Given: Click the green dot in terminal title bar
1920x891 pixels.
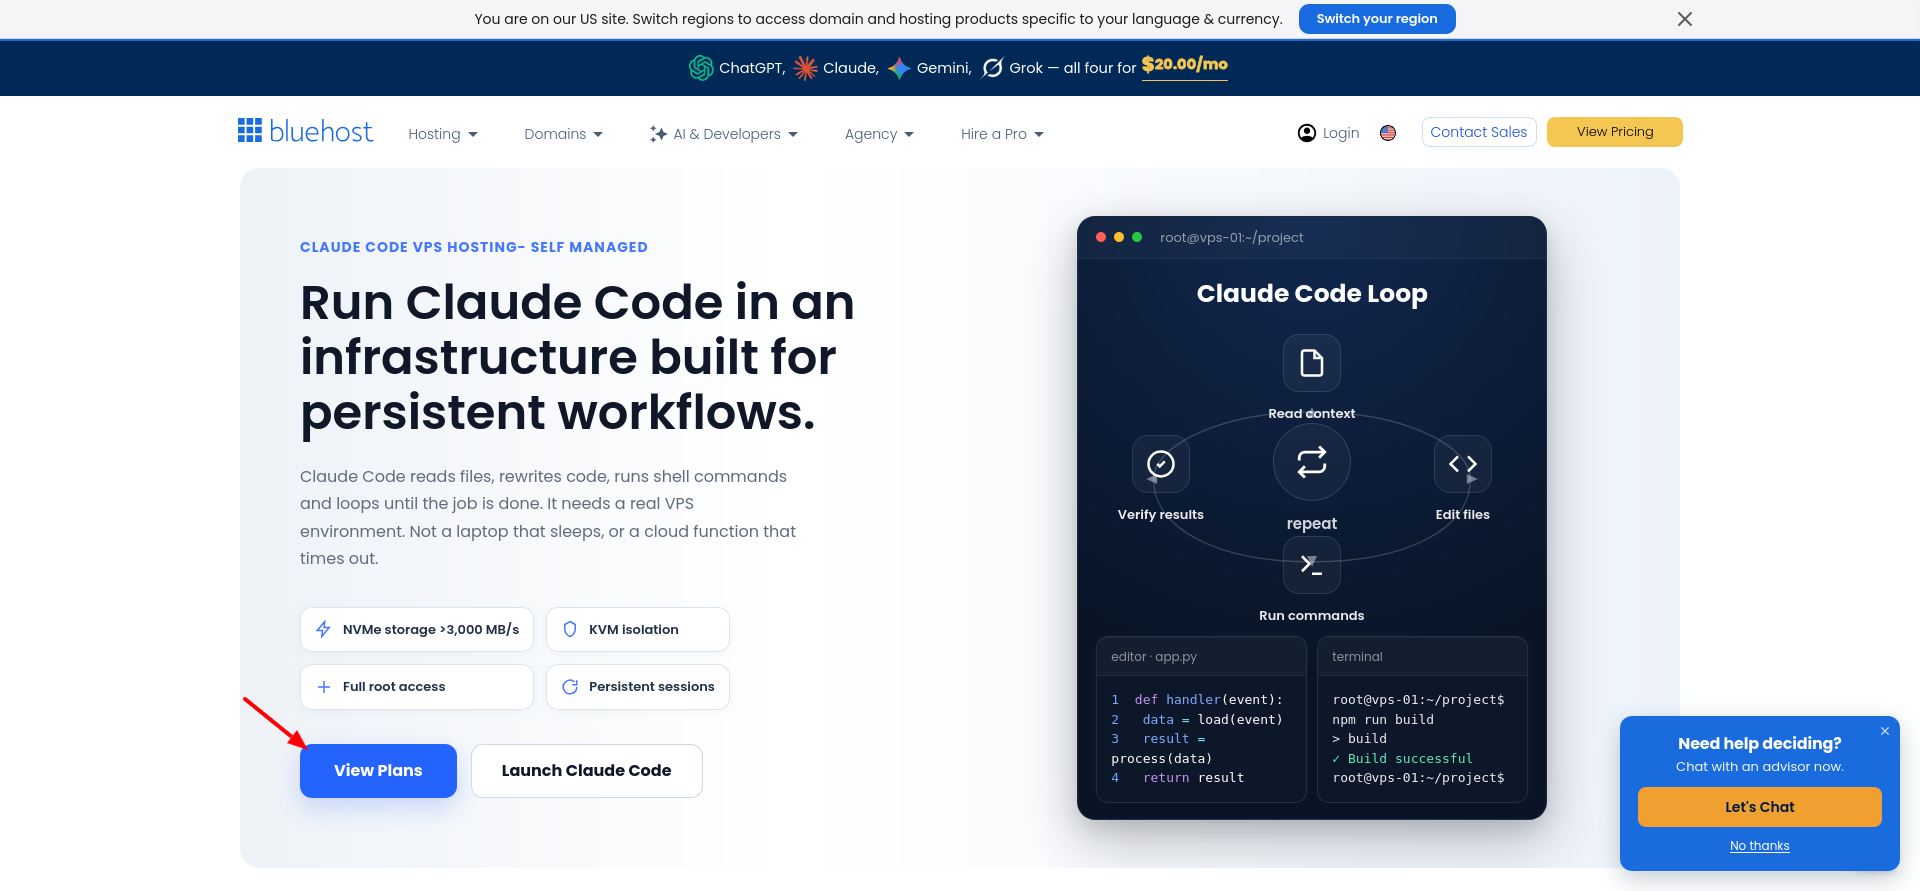Looking at the screenshot, I should [1137, 237].
